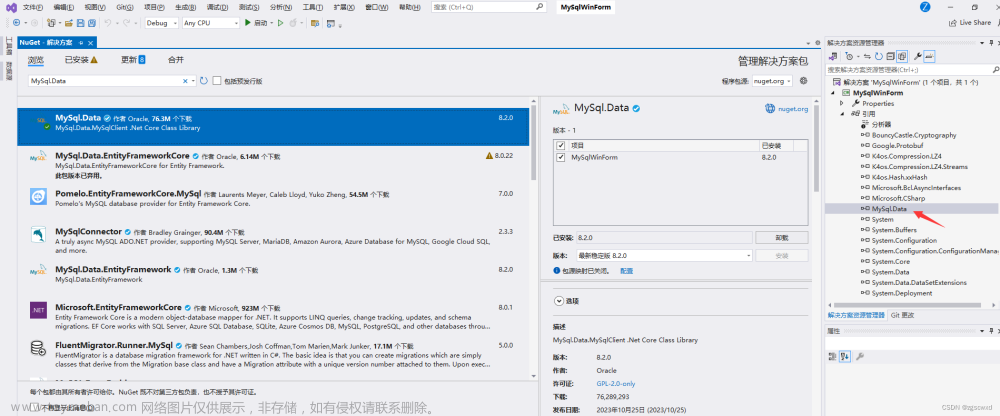Expand the 选项 options section
This screenshot has width=1000, height=416.
pos(559,301)
